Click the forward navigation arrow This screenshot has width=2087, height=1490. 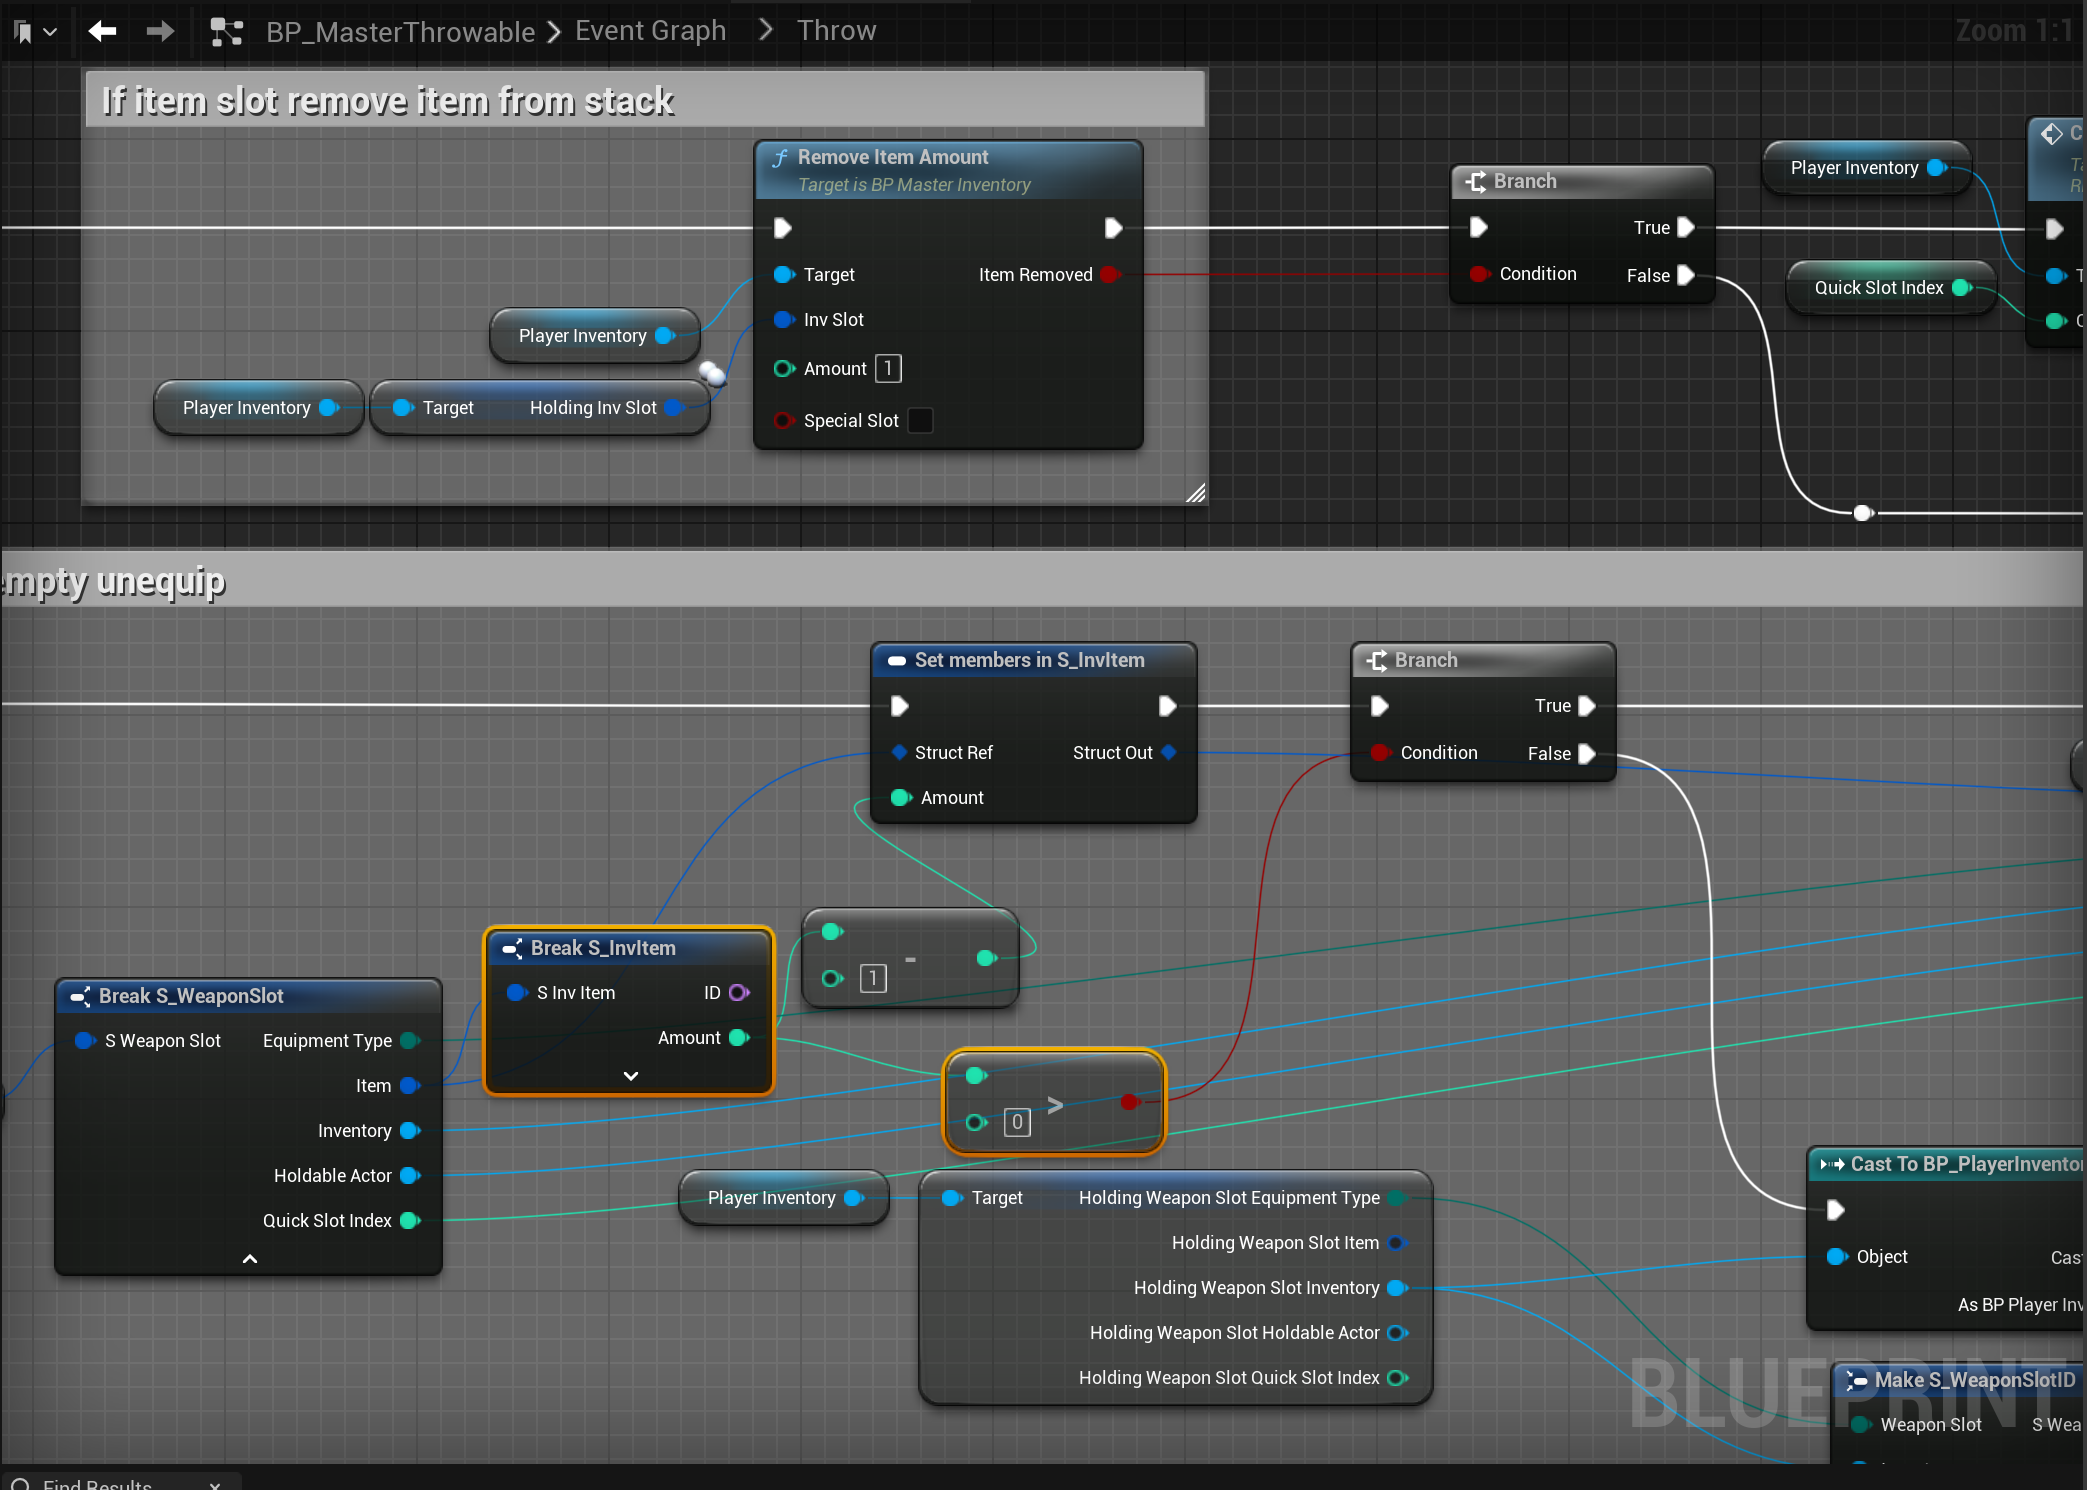coord(160,31)
